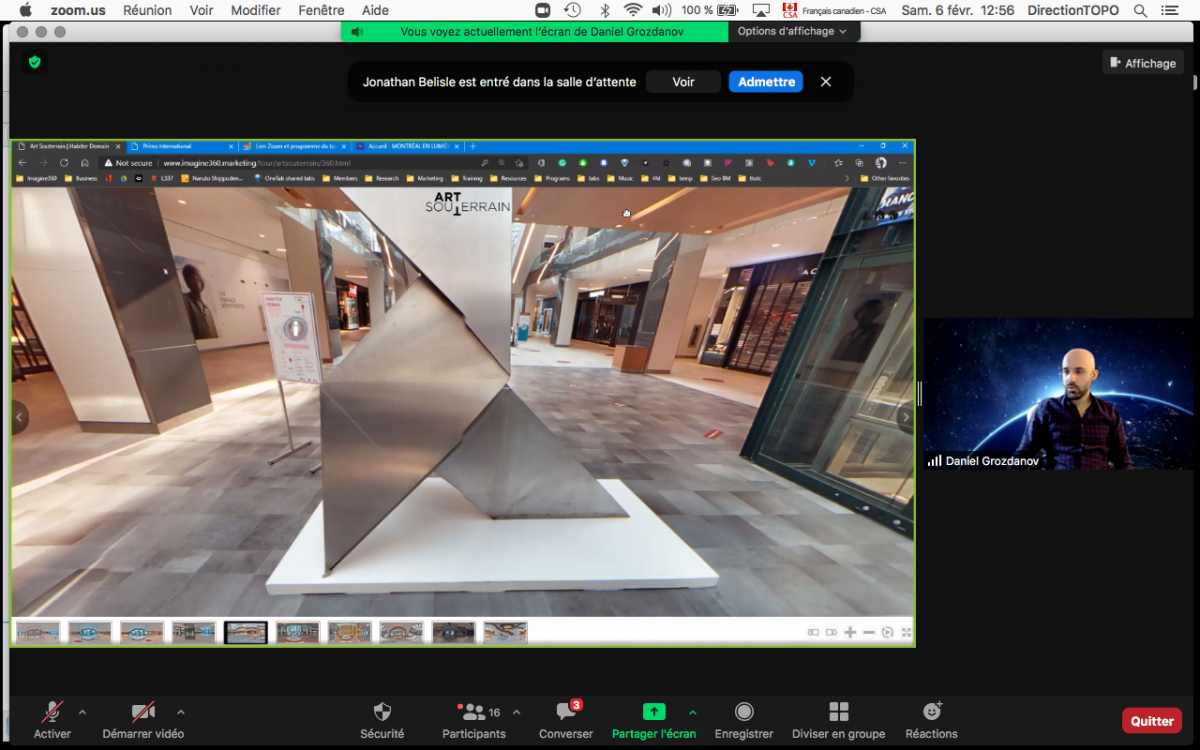
Task: Click the Partager l'écran share icon
Action: pos(653,712)
